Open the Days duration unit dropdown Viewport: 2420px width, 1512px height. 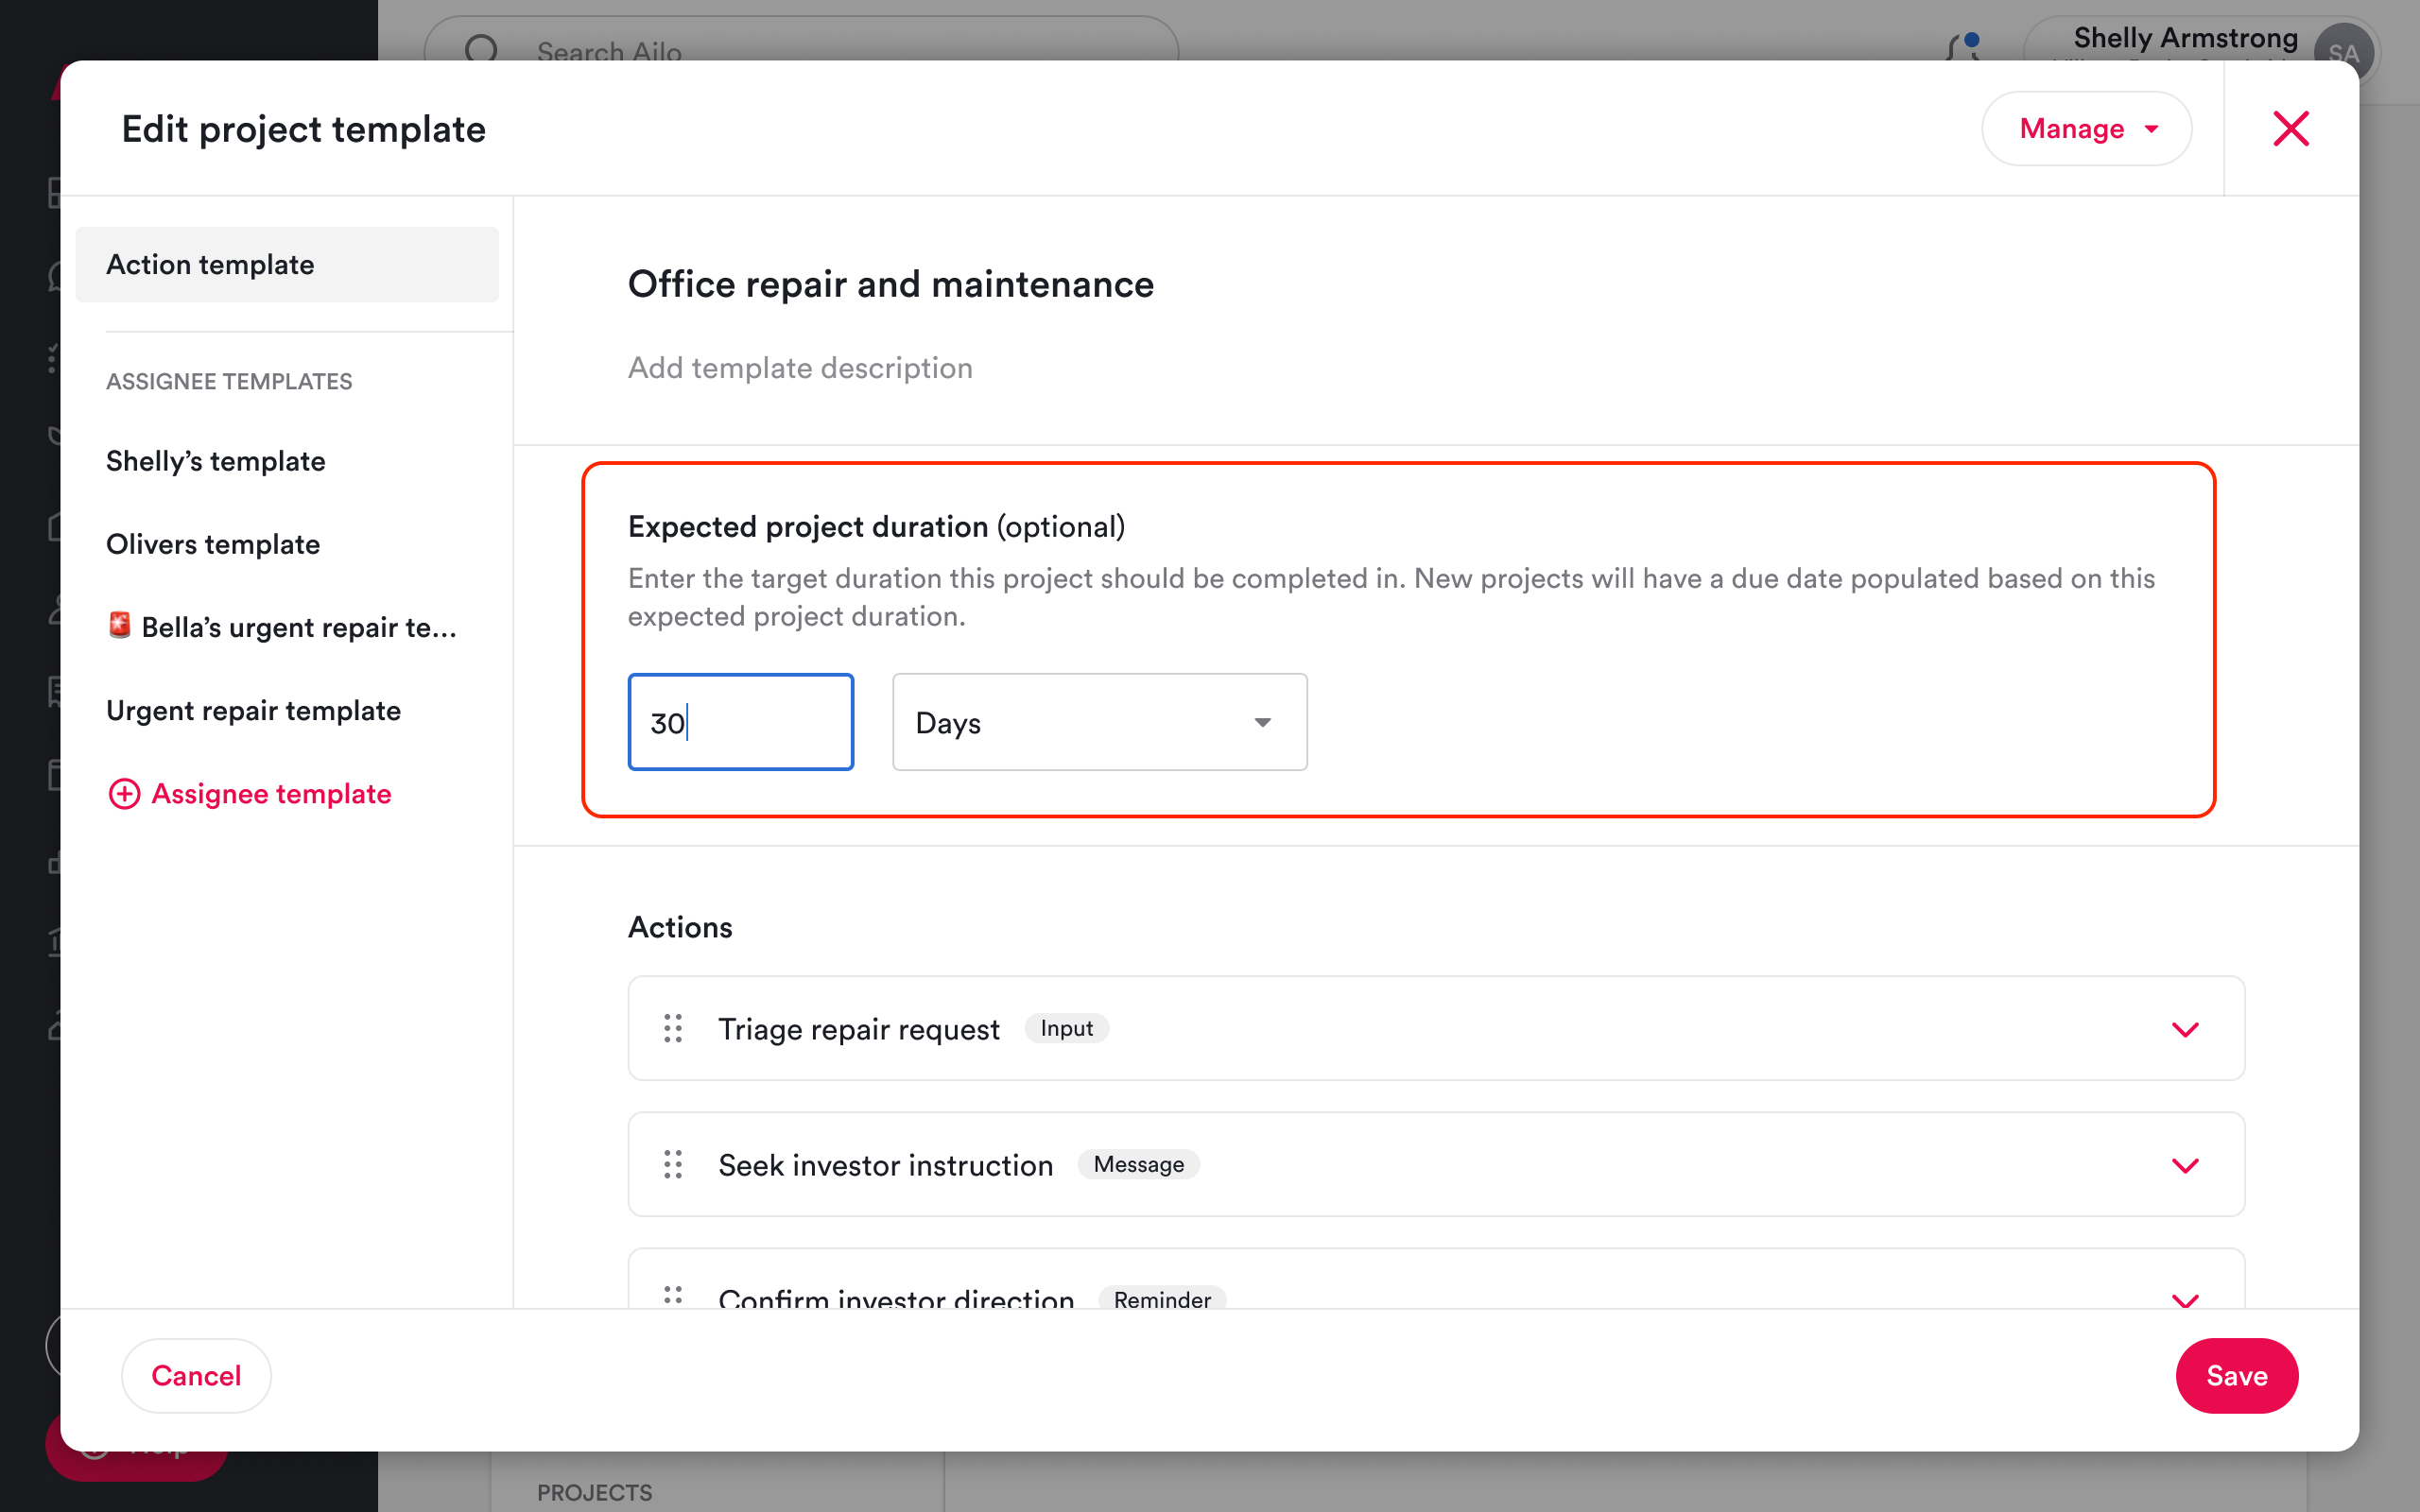click(x=1099, y=722)
